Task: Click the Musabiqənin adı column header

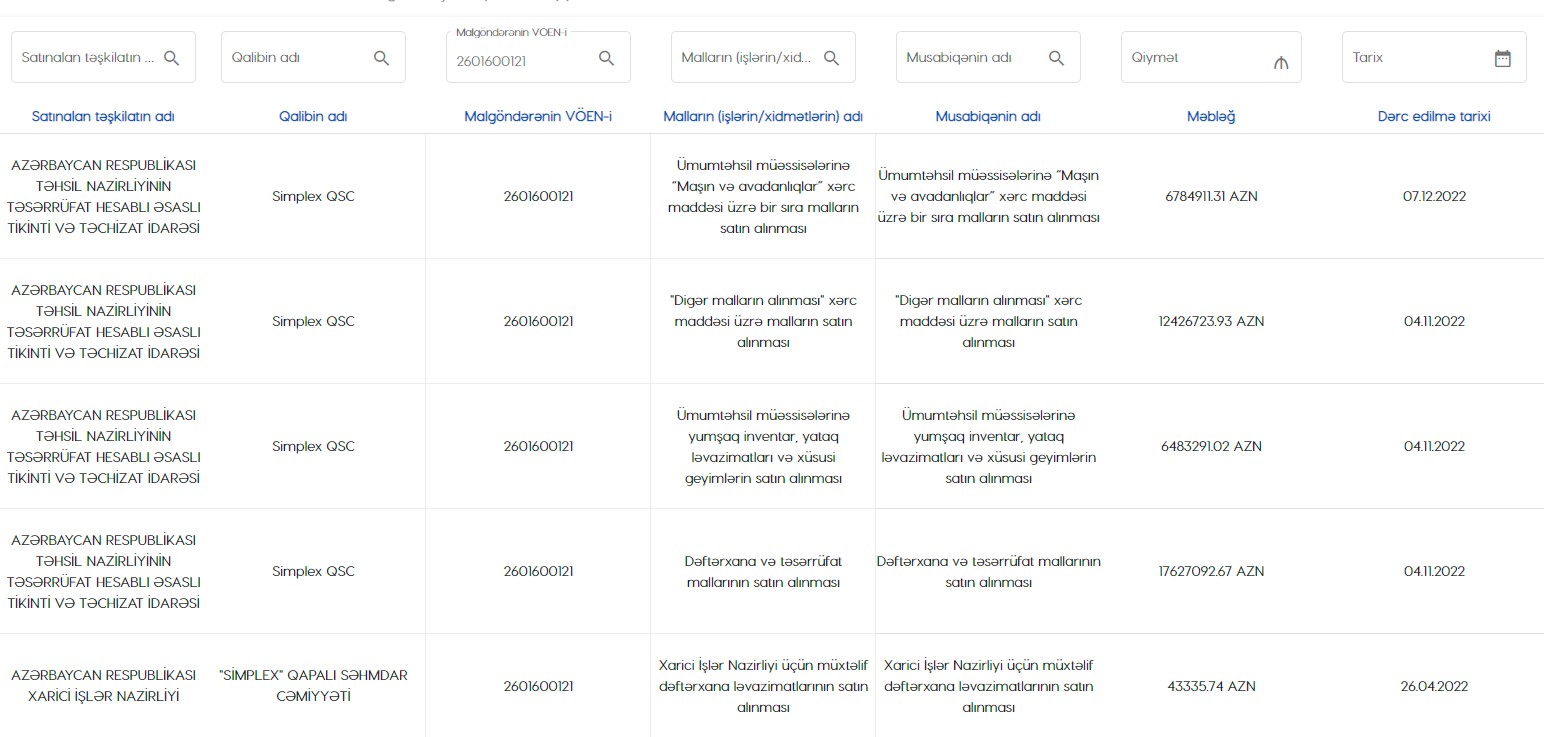Action: [x=988, y=116]
